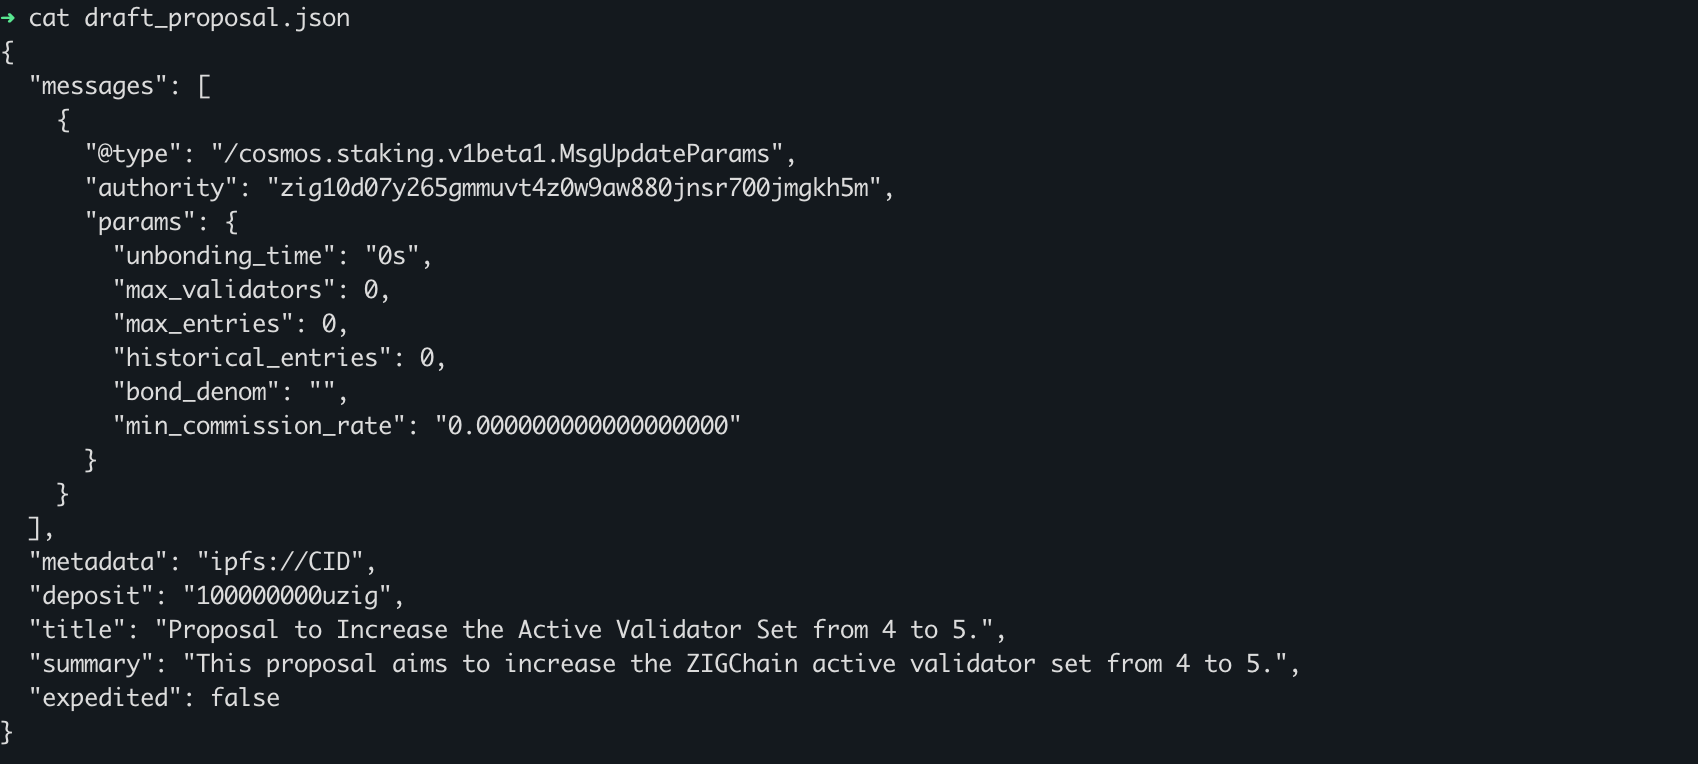Image resolution: width=1698 pixels, height=764 pixels.
Task: Click the "0s" unbonding time value
Action: pos(391,256)
